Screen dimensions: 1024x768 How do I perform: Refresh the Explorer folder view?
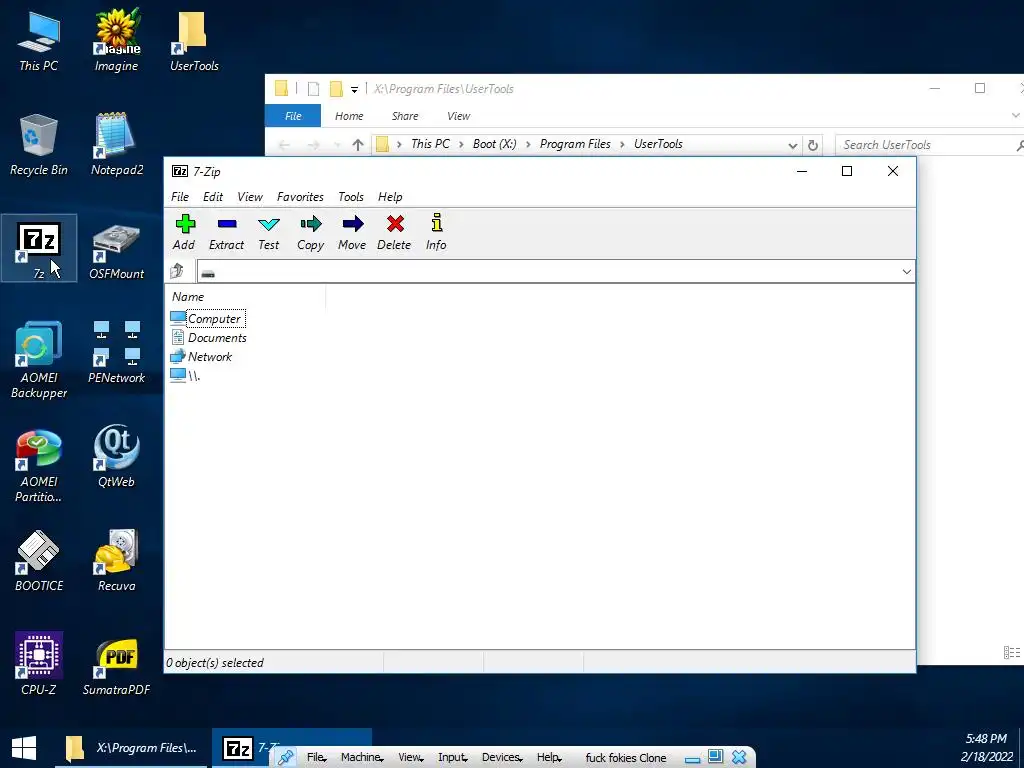[x=812, y=145]
